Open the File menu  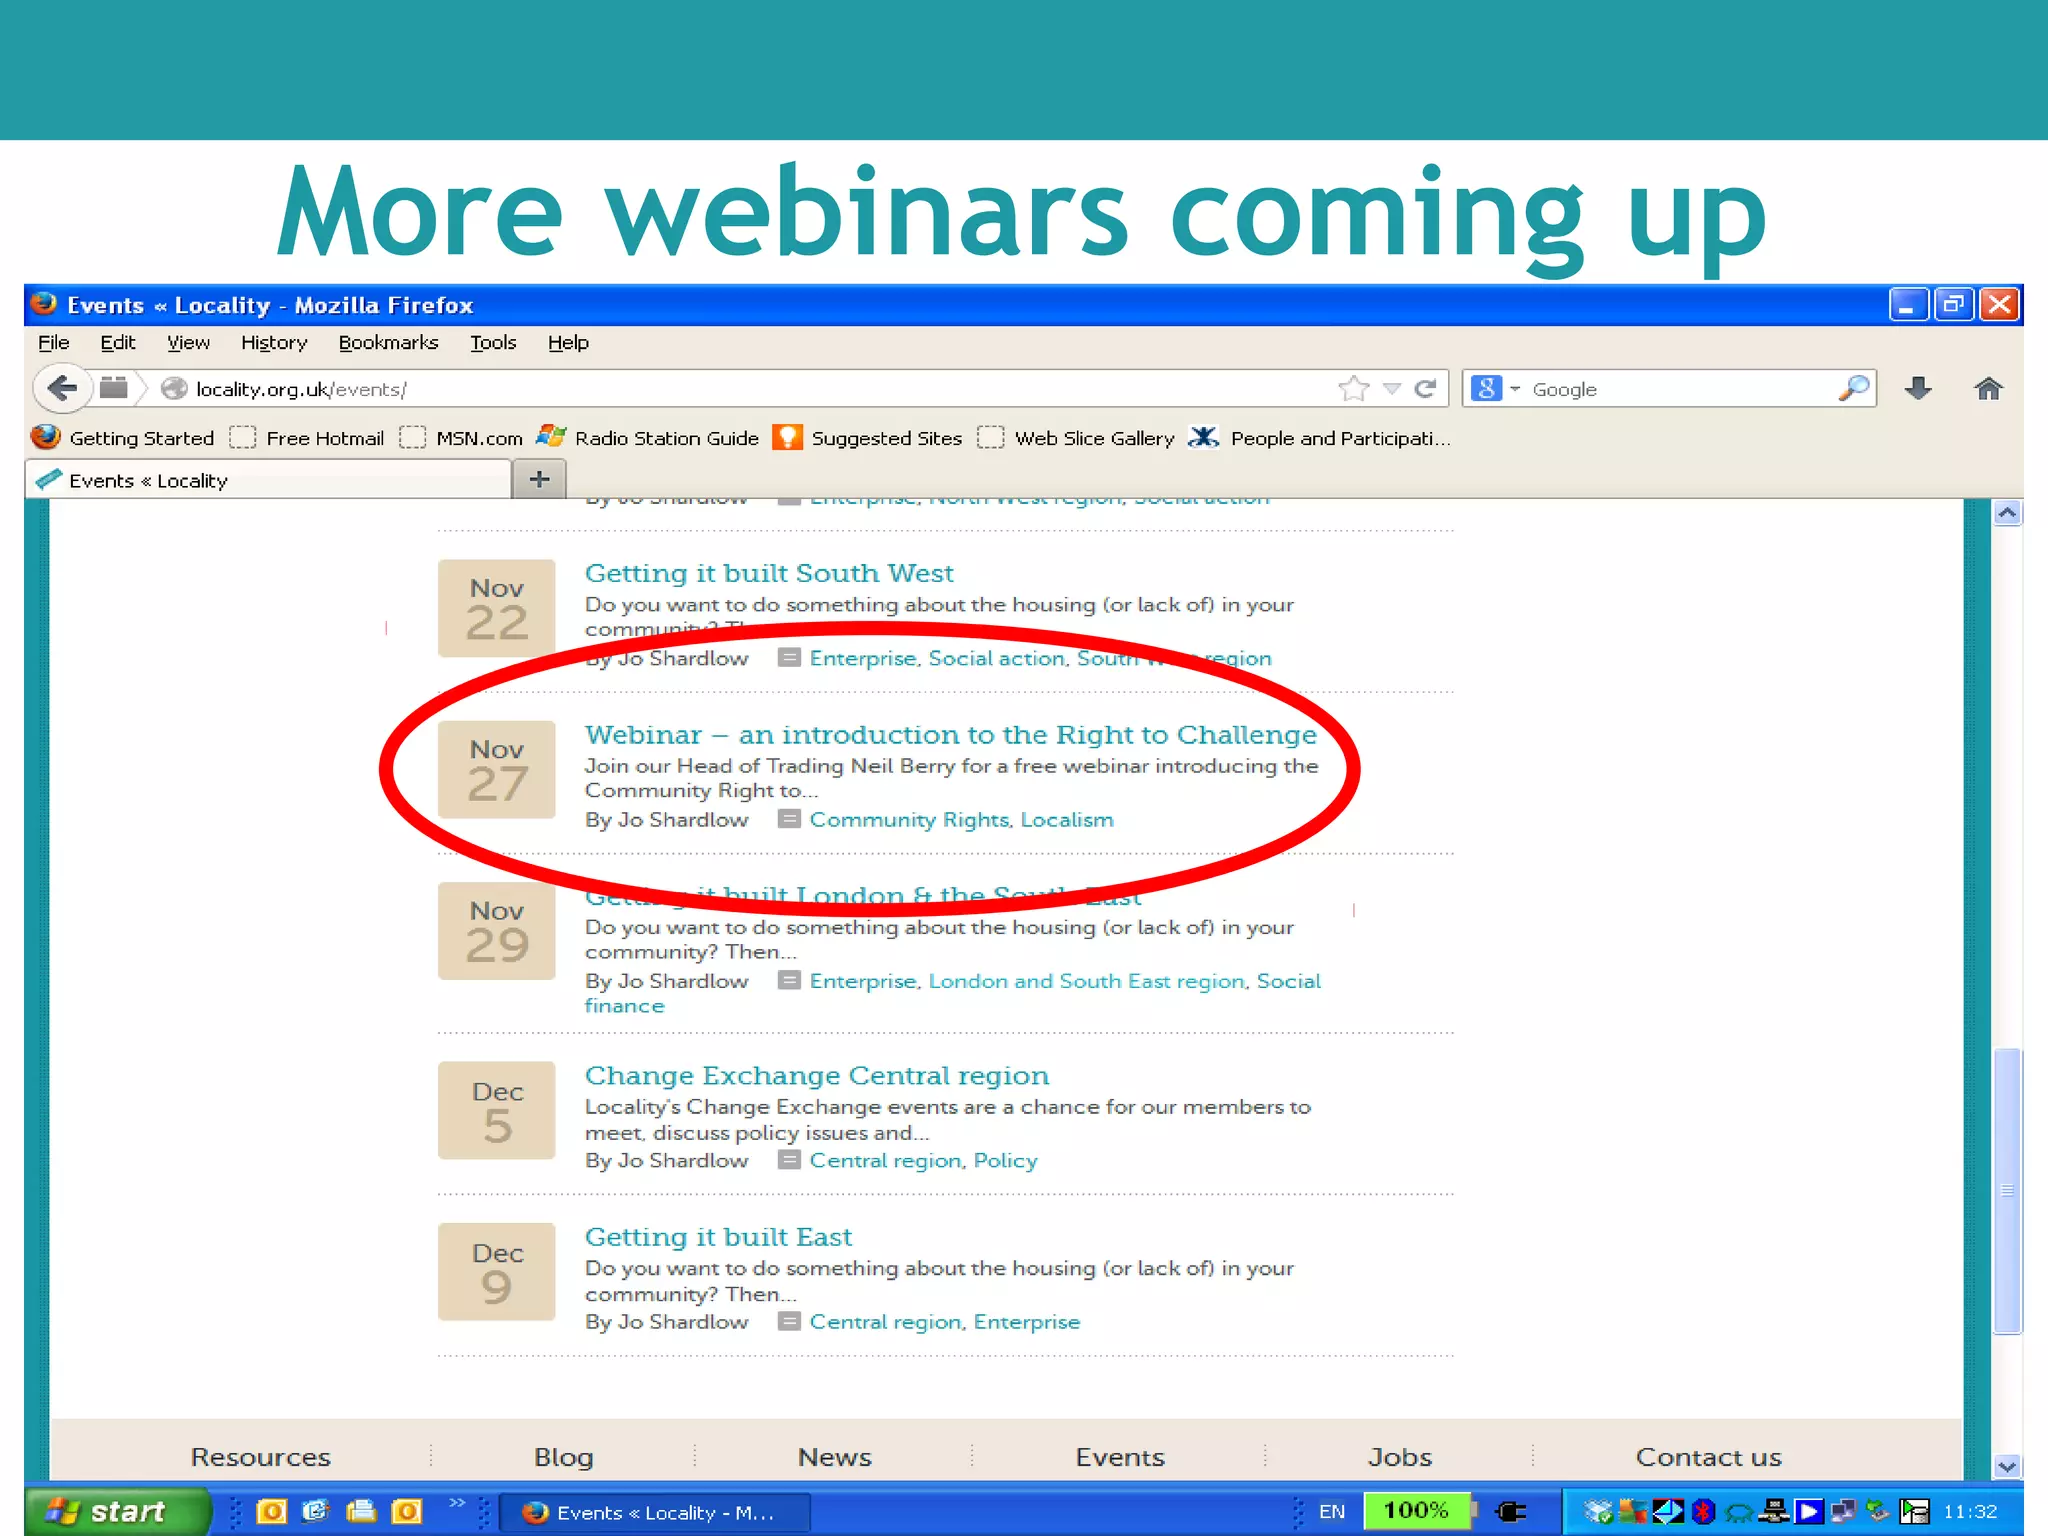coord(53,343)
